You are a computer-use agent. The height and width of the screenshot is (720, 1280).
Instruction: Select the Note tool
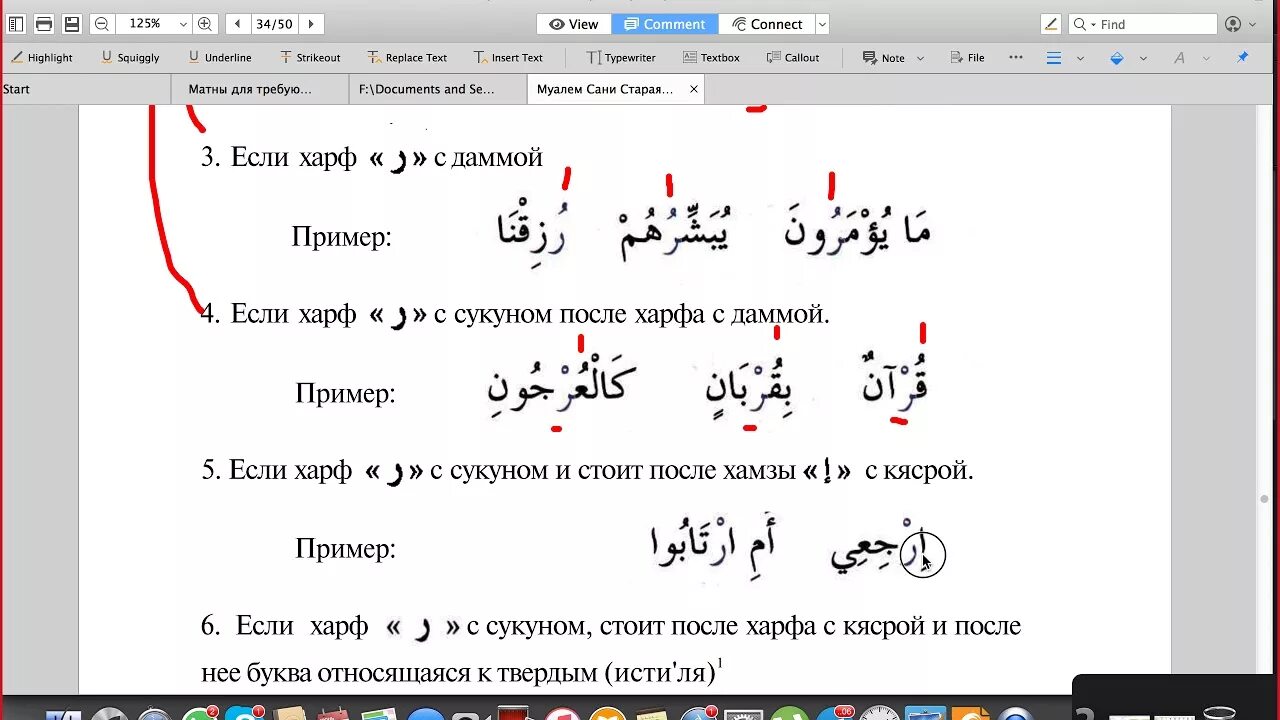tap(884, 58)
